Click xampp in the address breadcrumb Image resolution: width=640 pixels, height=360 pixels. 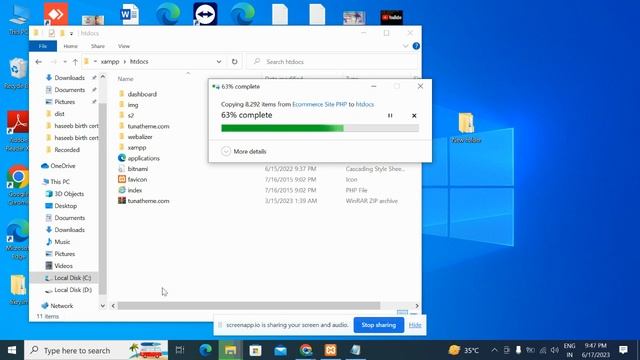coord(110,62)
